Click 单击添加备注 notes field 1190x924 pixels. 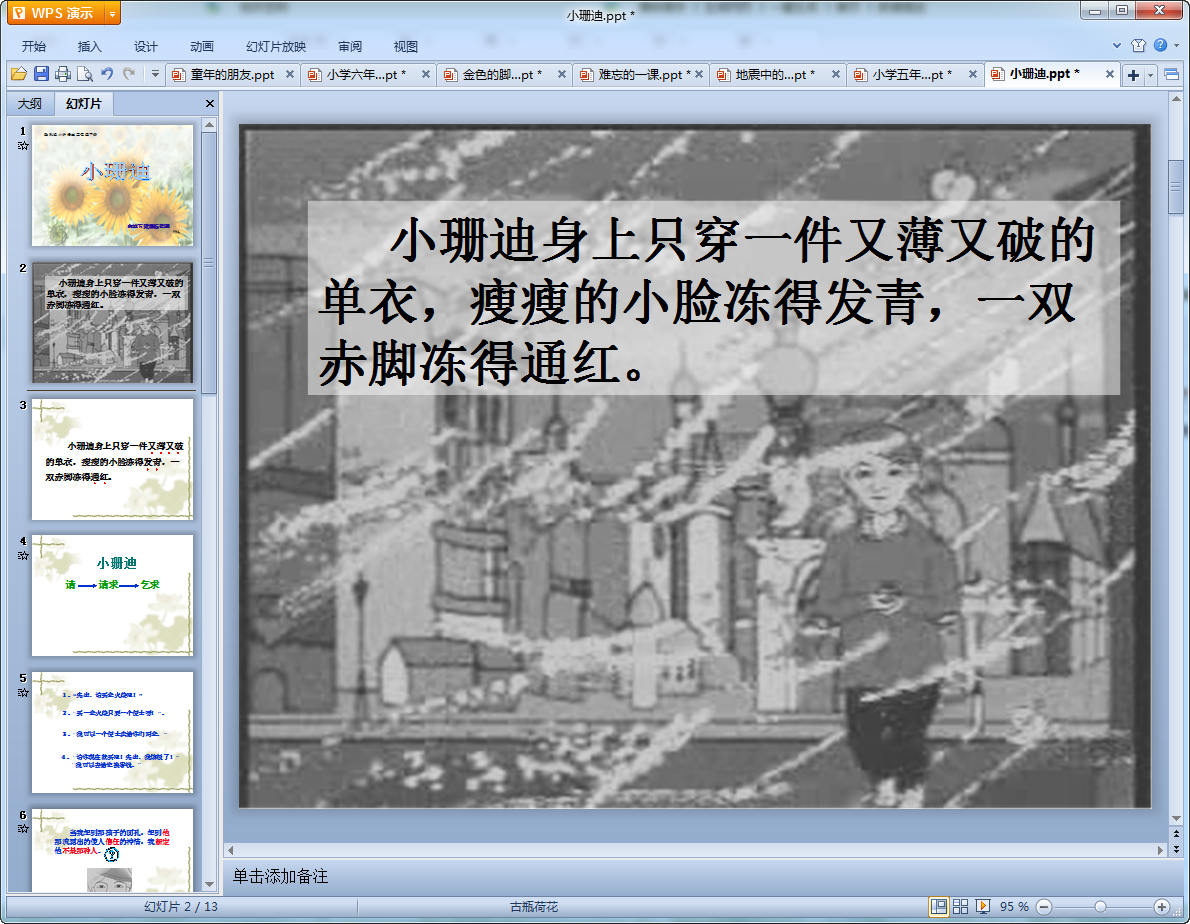point(280,876)
